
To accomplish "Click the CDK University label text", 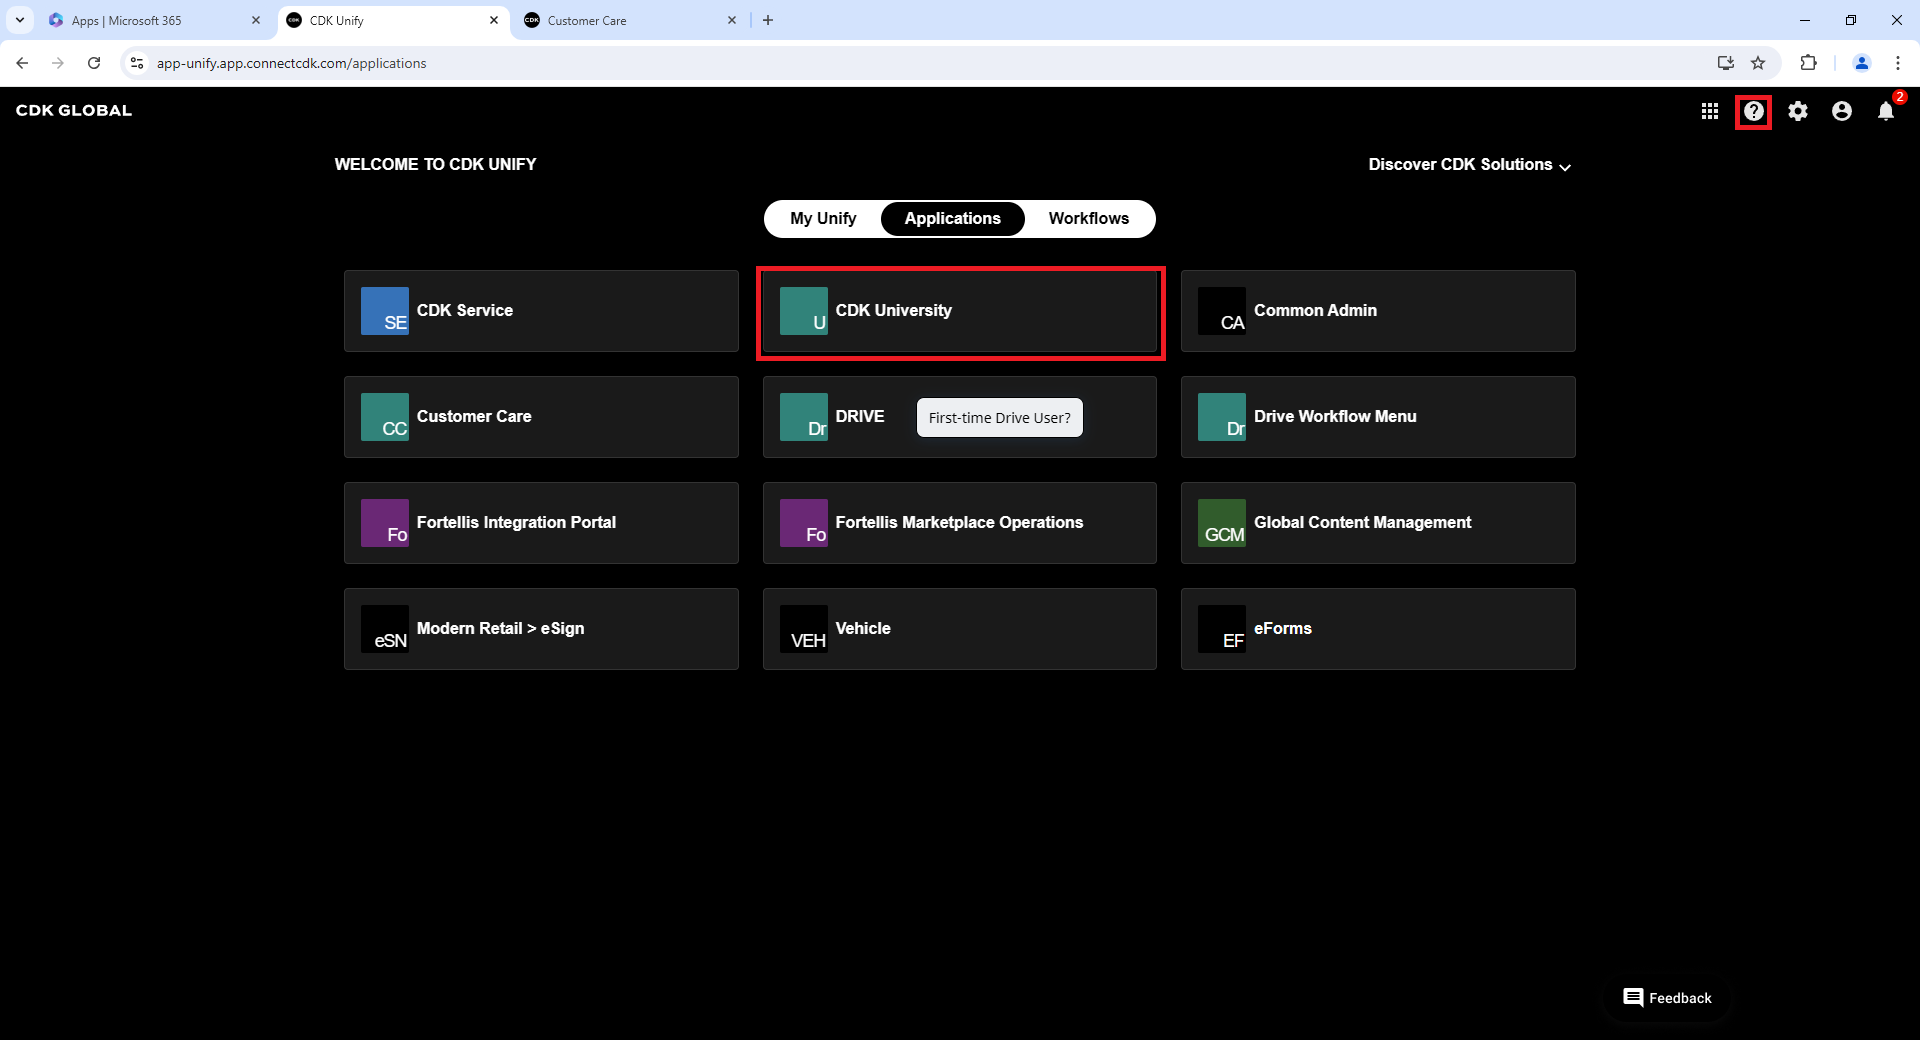I will coord(894,311).
